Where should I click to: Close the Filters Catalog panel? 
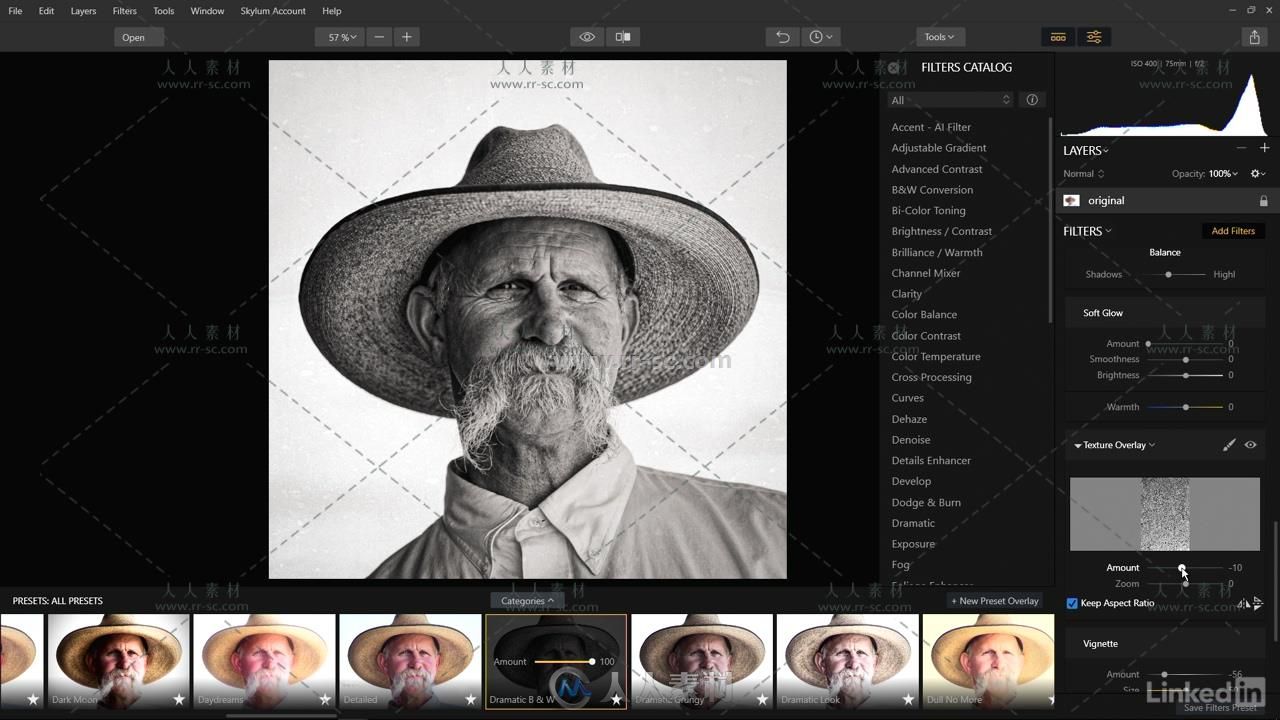click(x=894, y=68)
